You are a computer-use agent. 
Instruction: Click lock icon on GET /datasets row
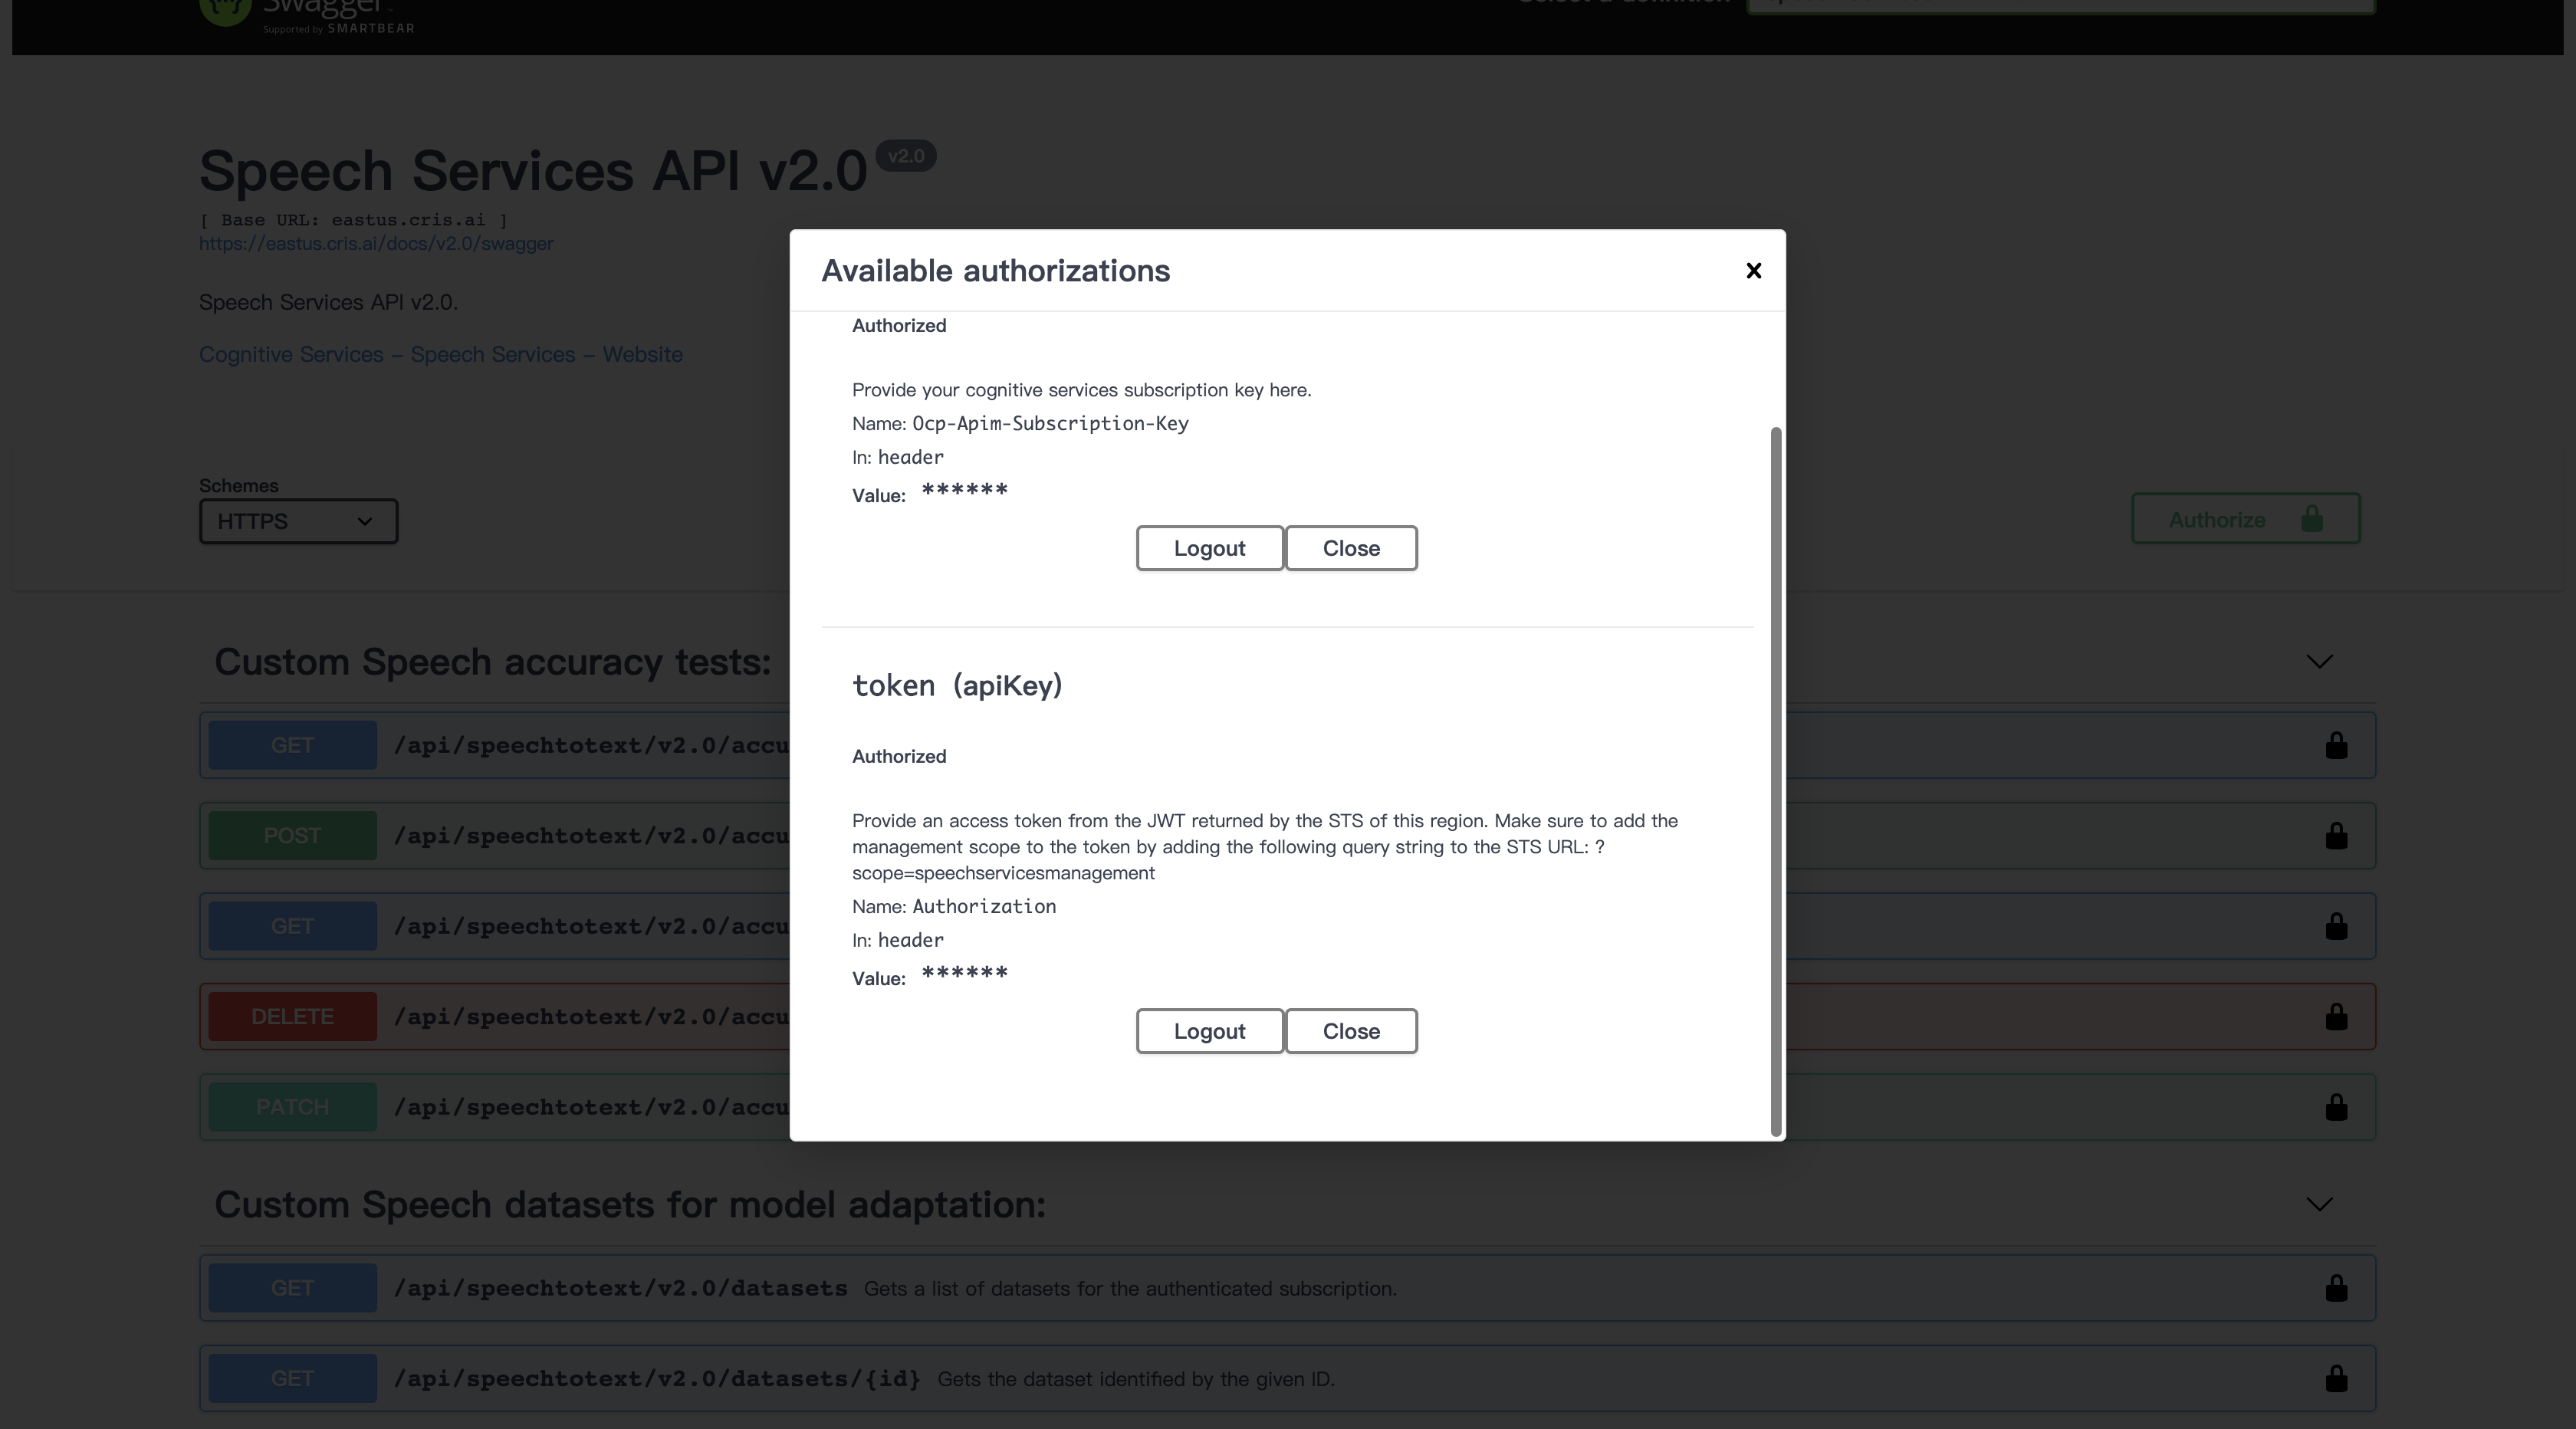point(2335,1288)
